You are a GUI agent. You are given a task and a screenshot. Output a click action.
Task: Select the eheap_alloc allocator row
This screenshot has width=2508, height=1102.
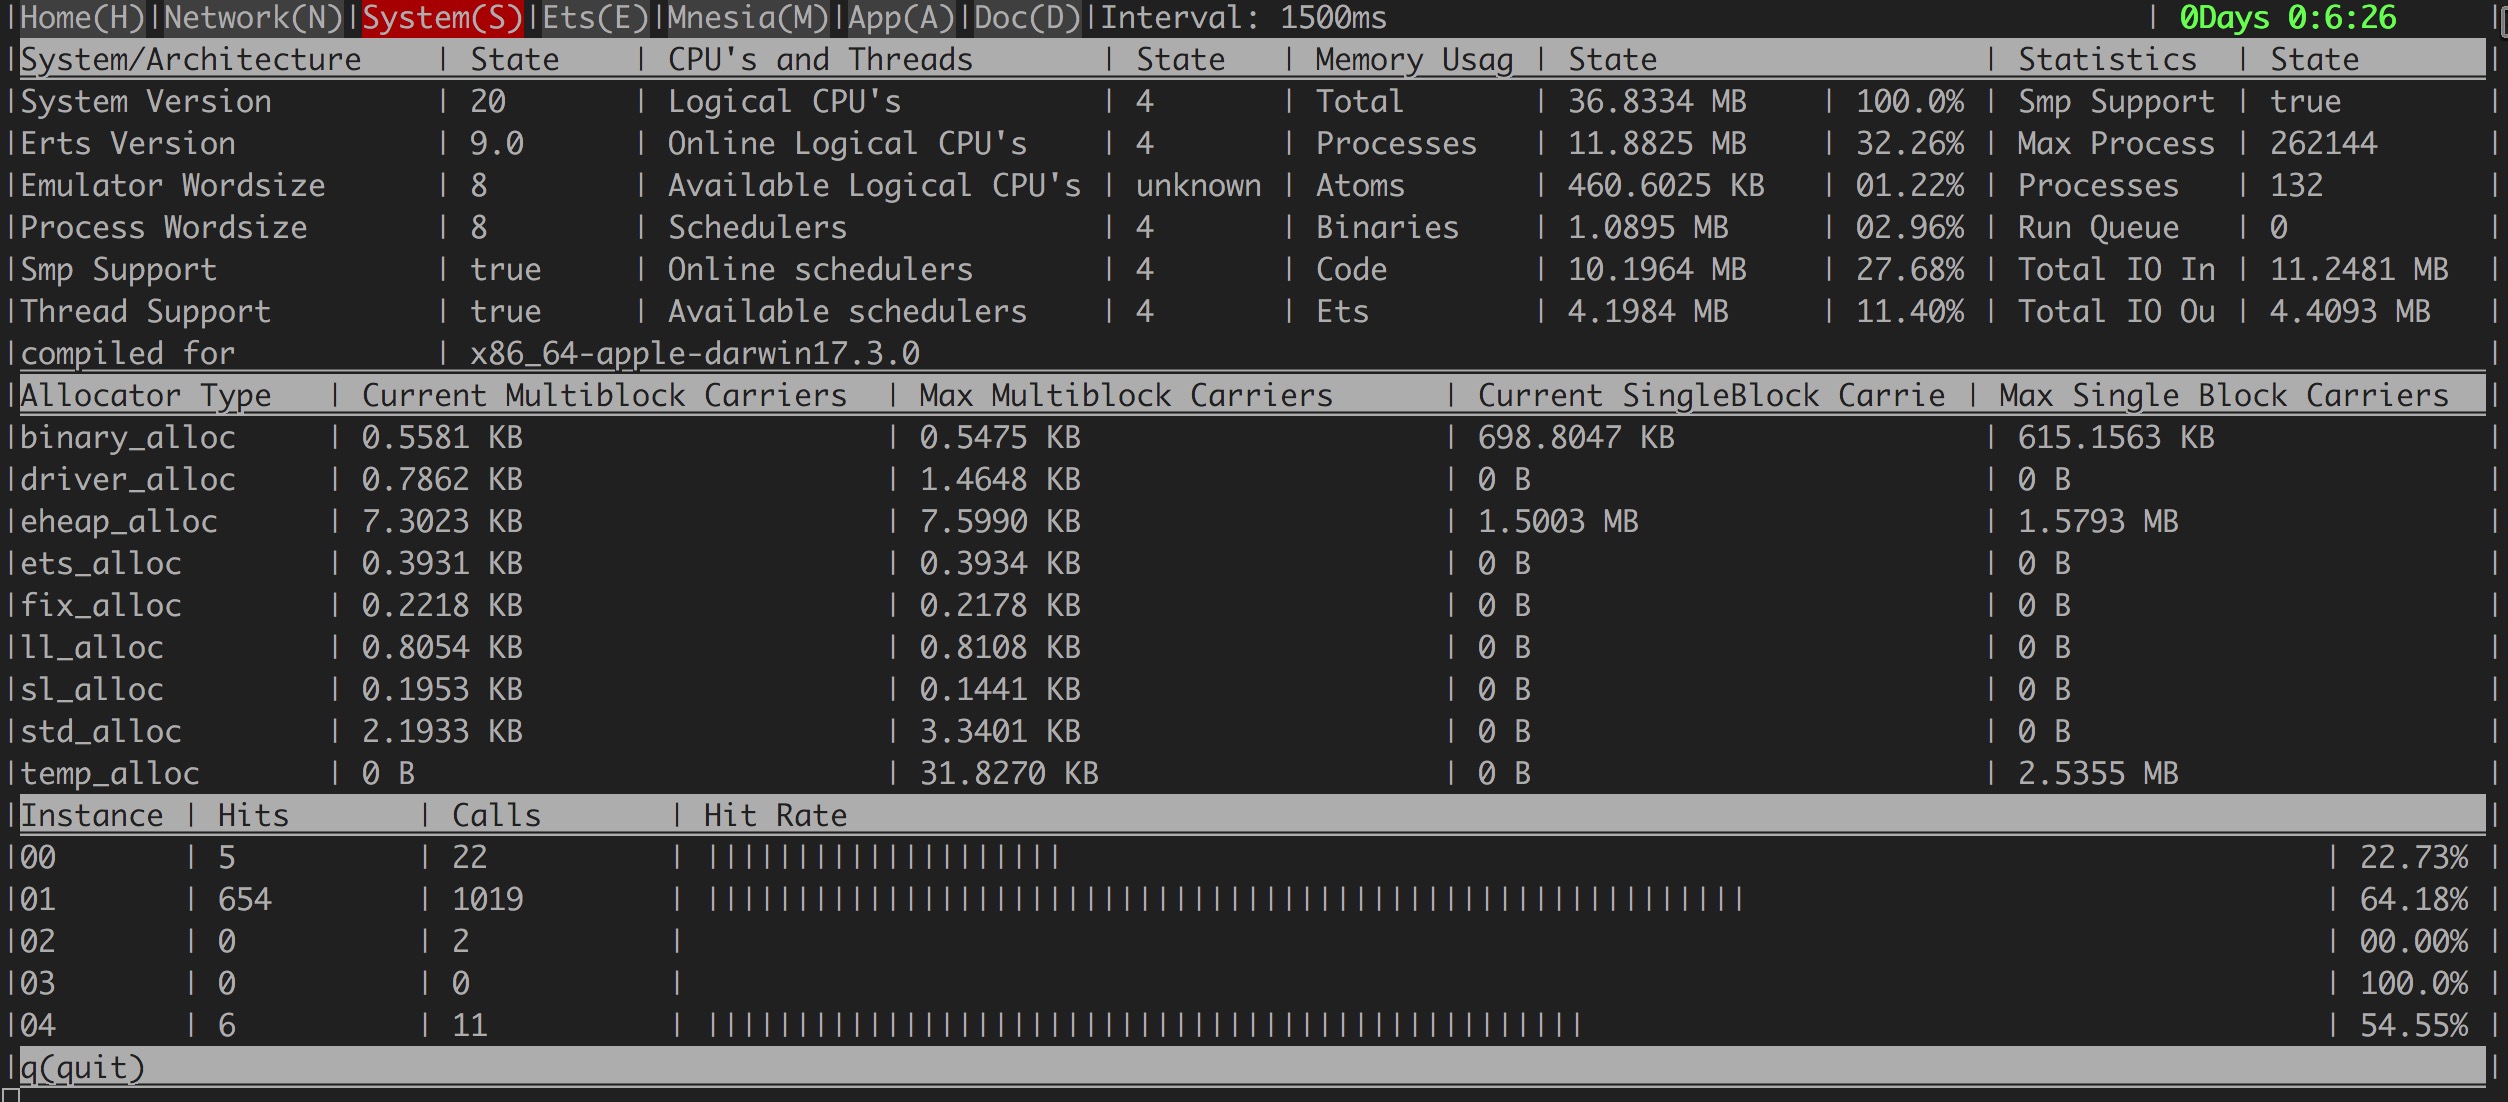118,522
